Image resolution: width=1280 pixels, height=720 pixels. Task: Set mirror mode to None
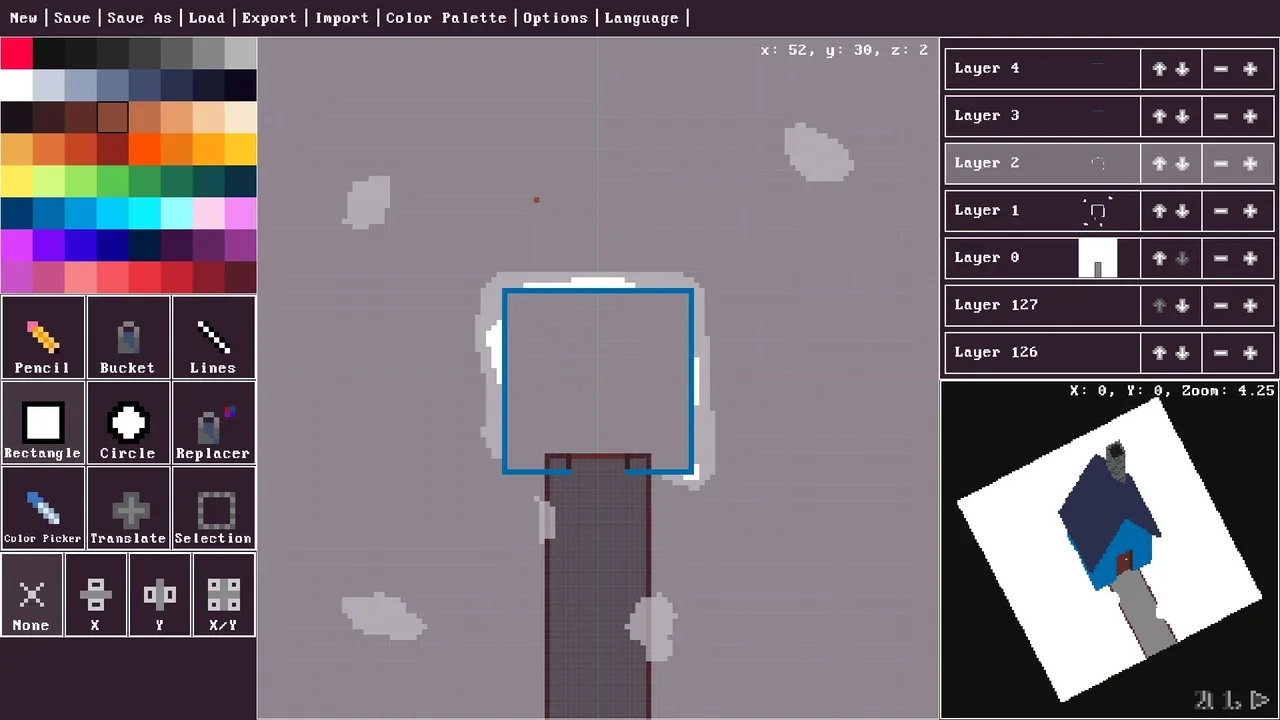coord(32,595)
